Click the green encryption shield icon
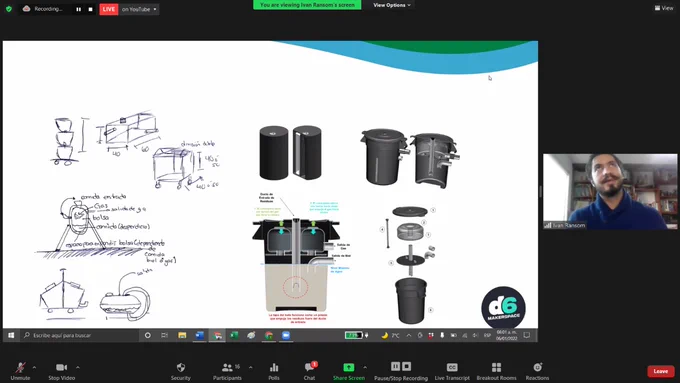 (9, 9)
